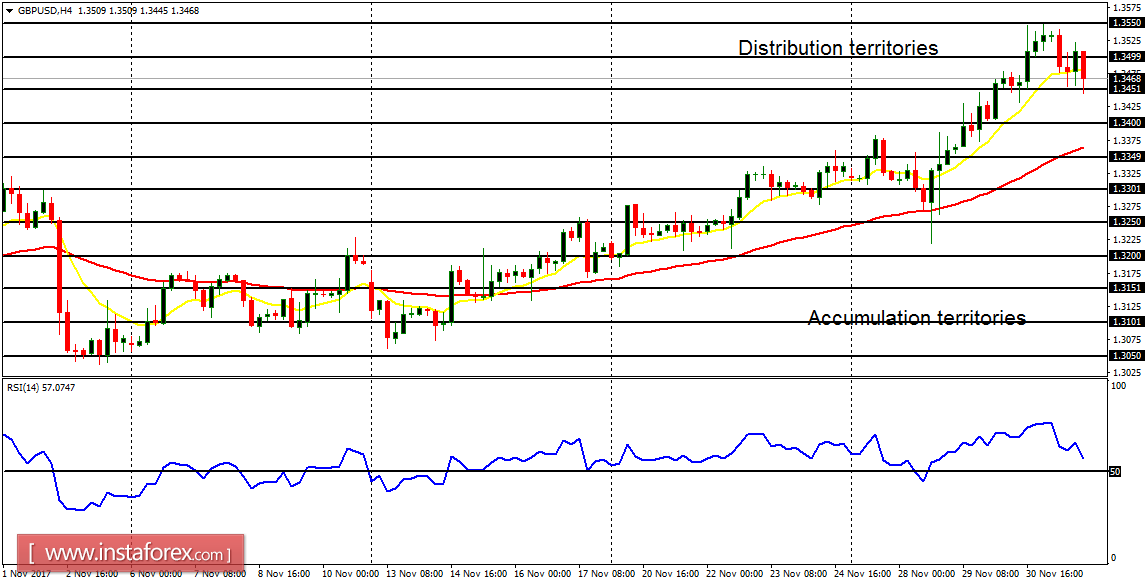Click the 1.3400 price level tag
Image resolution: width=1147 pixels, height=585 pixels.
click(x=1126, y=123)
